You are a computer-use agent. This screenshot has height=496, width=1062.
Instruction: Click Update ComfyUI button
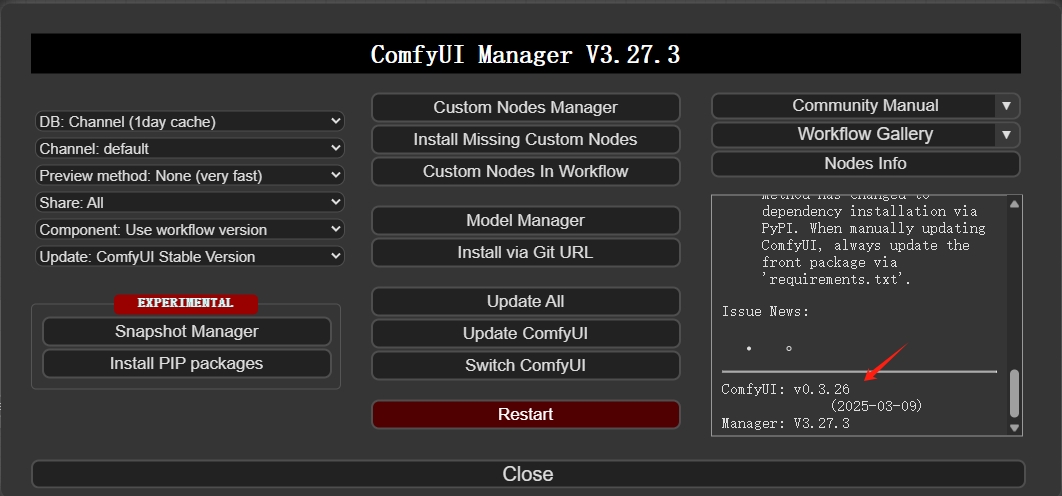click(525, 333)
